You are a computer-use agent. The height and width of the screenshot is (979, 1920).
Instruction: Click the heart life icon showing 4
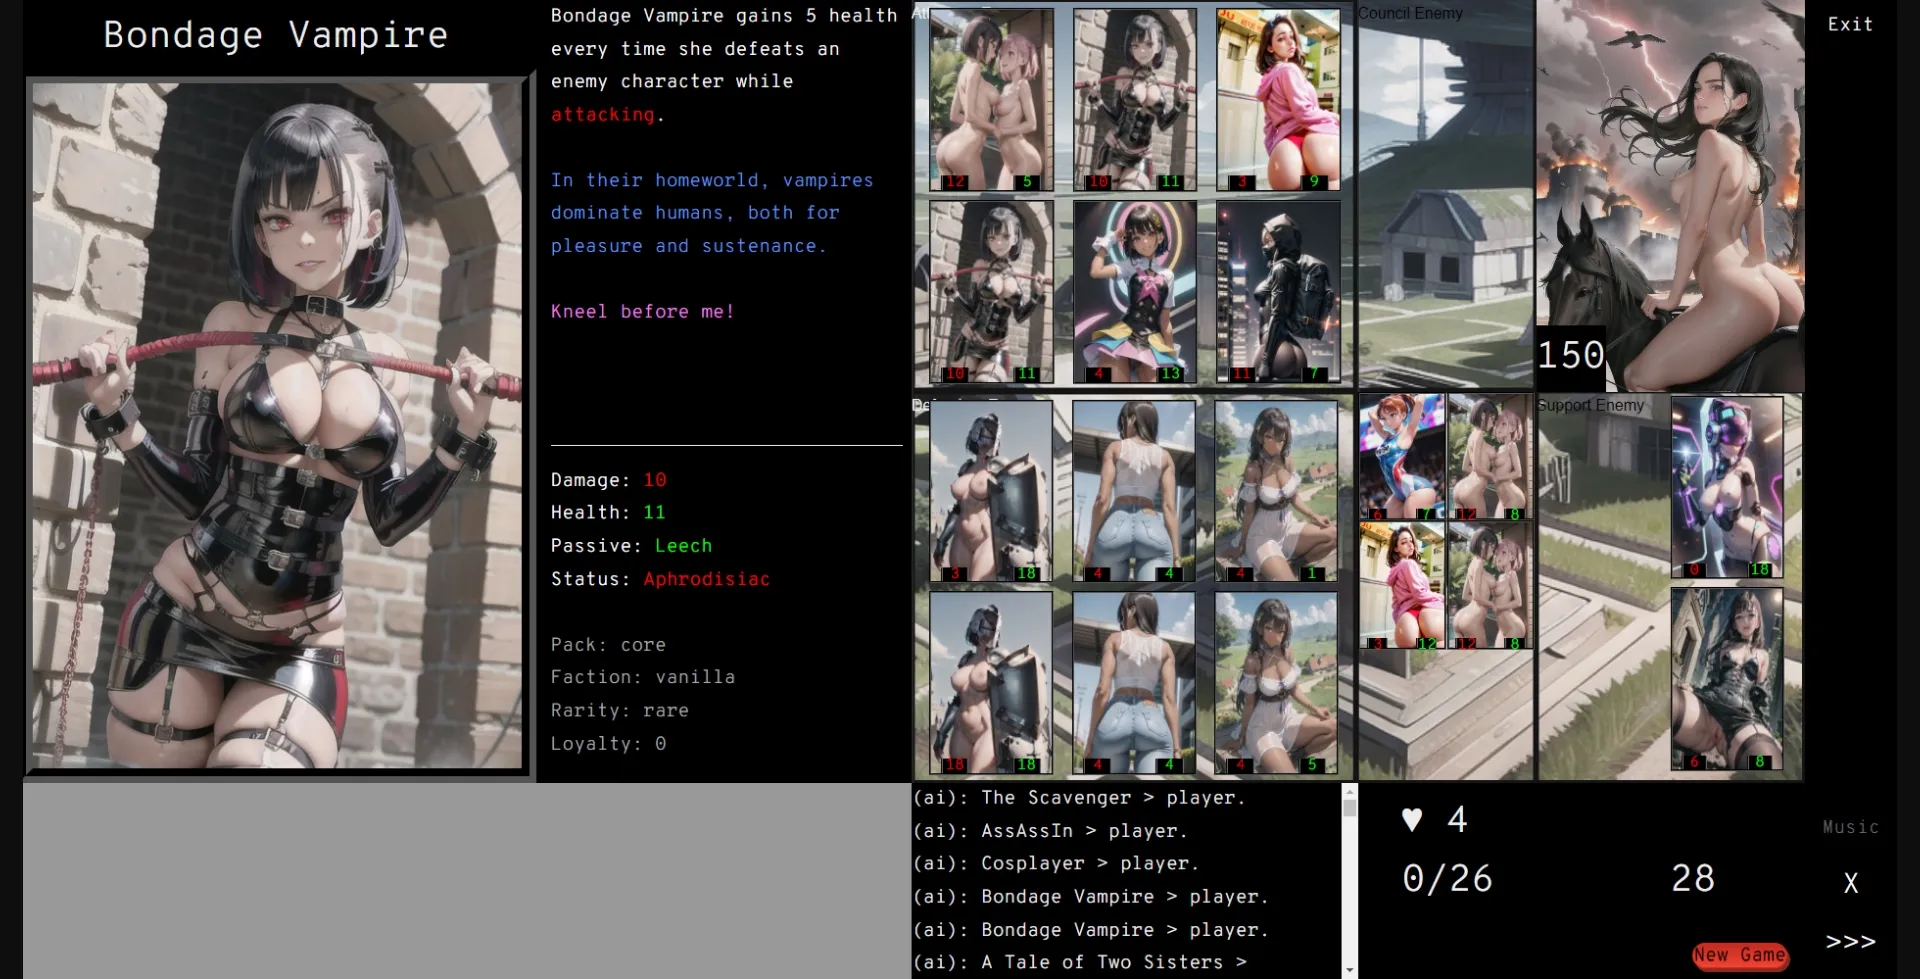click(x=1412, y=820)
